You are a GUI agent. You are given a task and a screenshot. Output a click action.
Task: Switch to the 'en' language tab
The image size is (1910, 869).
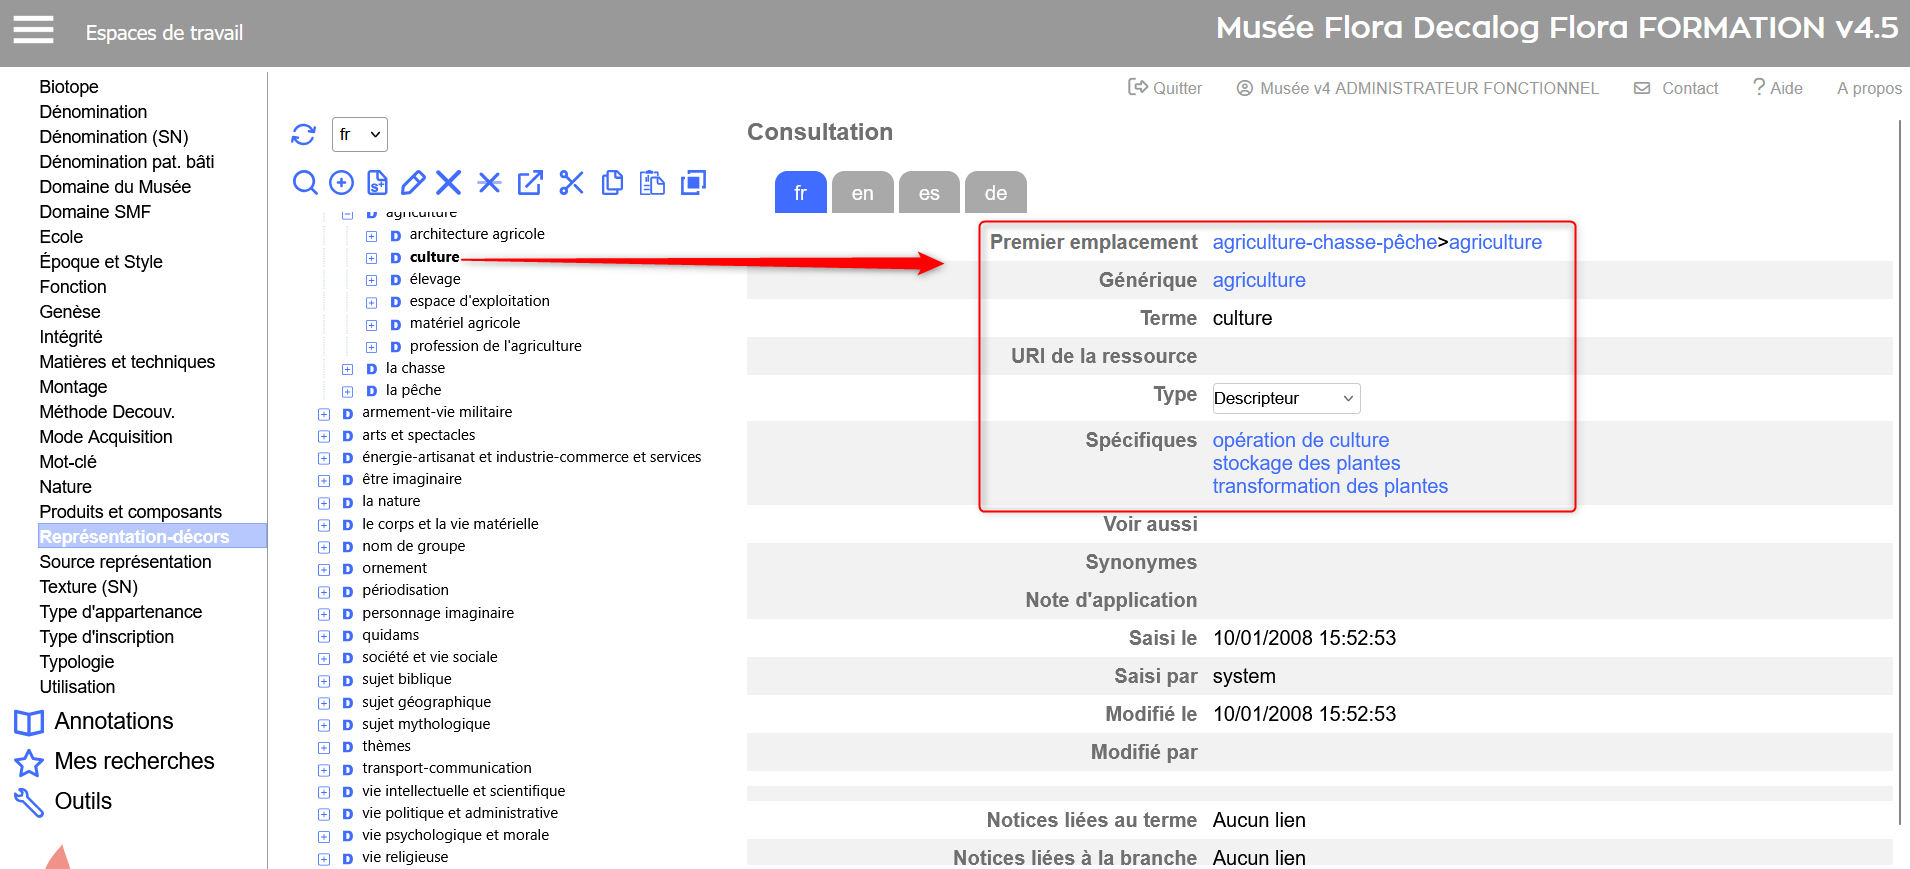coord(862,193)
